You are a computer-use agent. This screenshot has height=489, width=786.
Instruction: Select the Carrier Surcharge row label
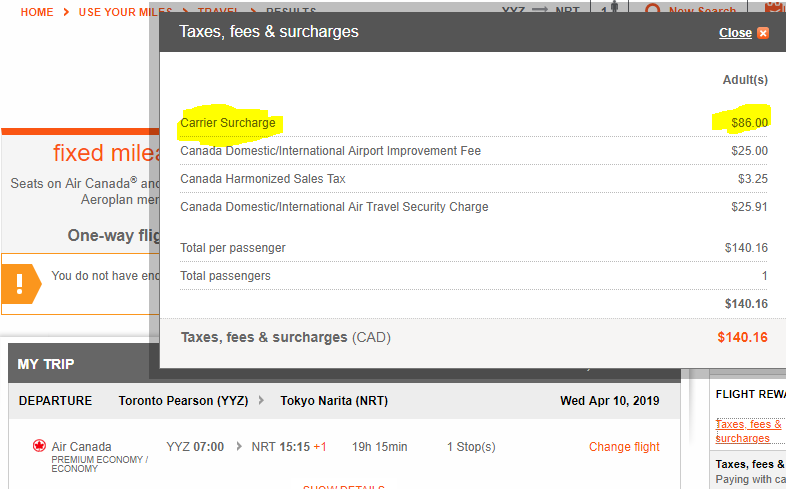[x=228, y=123]
